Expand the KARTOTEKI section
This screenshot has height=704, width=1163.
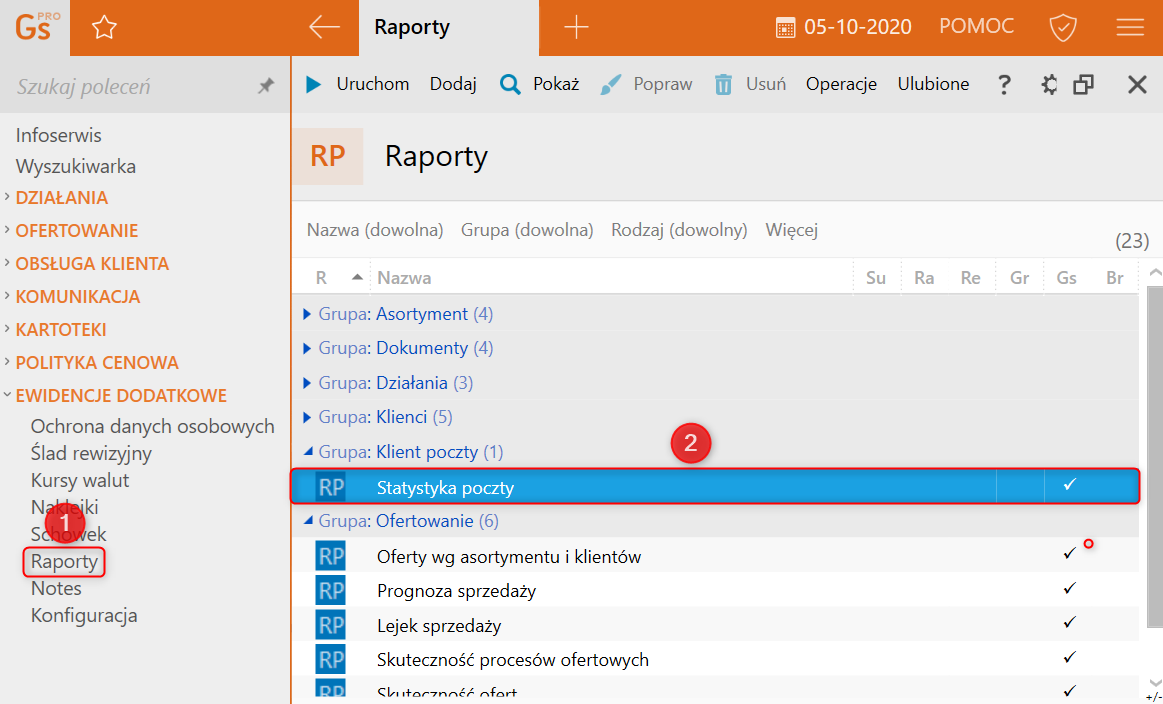point(7,329)
